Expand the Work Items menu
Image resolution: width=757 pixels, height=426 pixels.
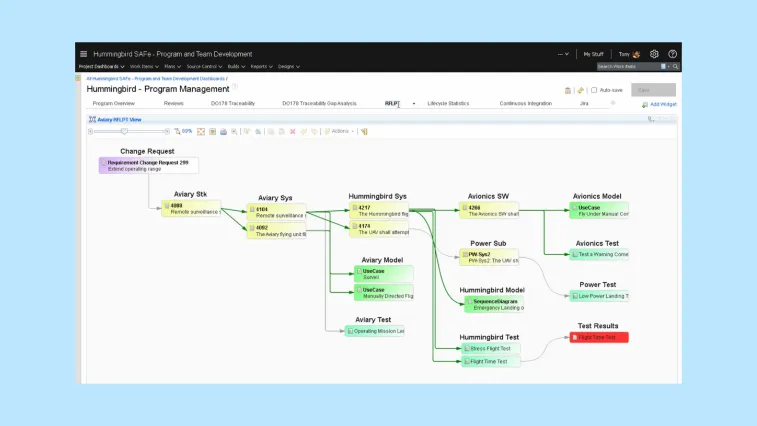[144, 67]
